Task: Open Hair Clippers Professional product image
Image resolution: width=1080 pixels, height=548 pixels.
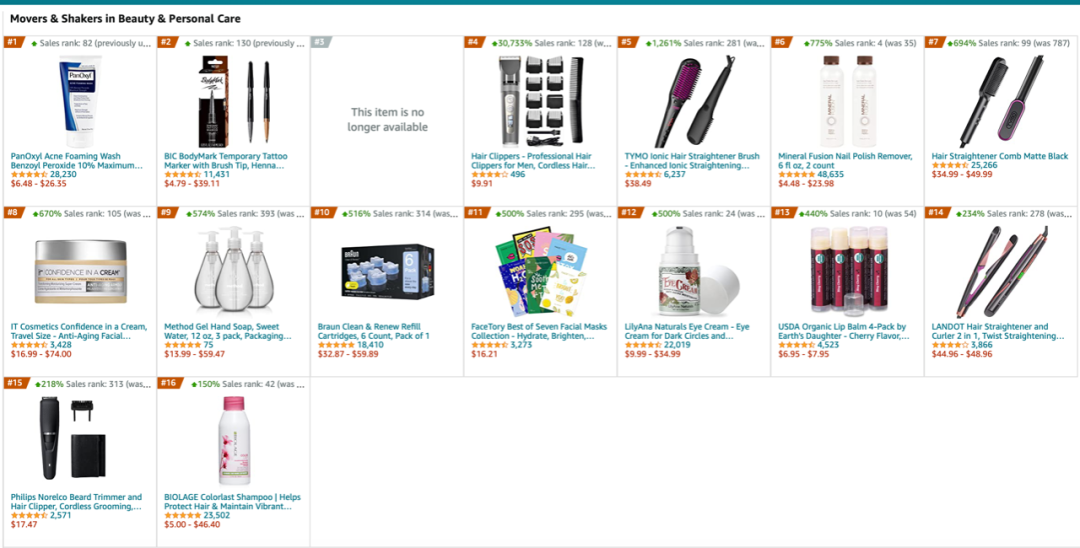Action: coord(540,100)
